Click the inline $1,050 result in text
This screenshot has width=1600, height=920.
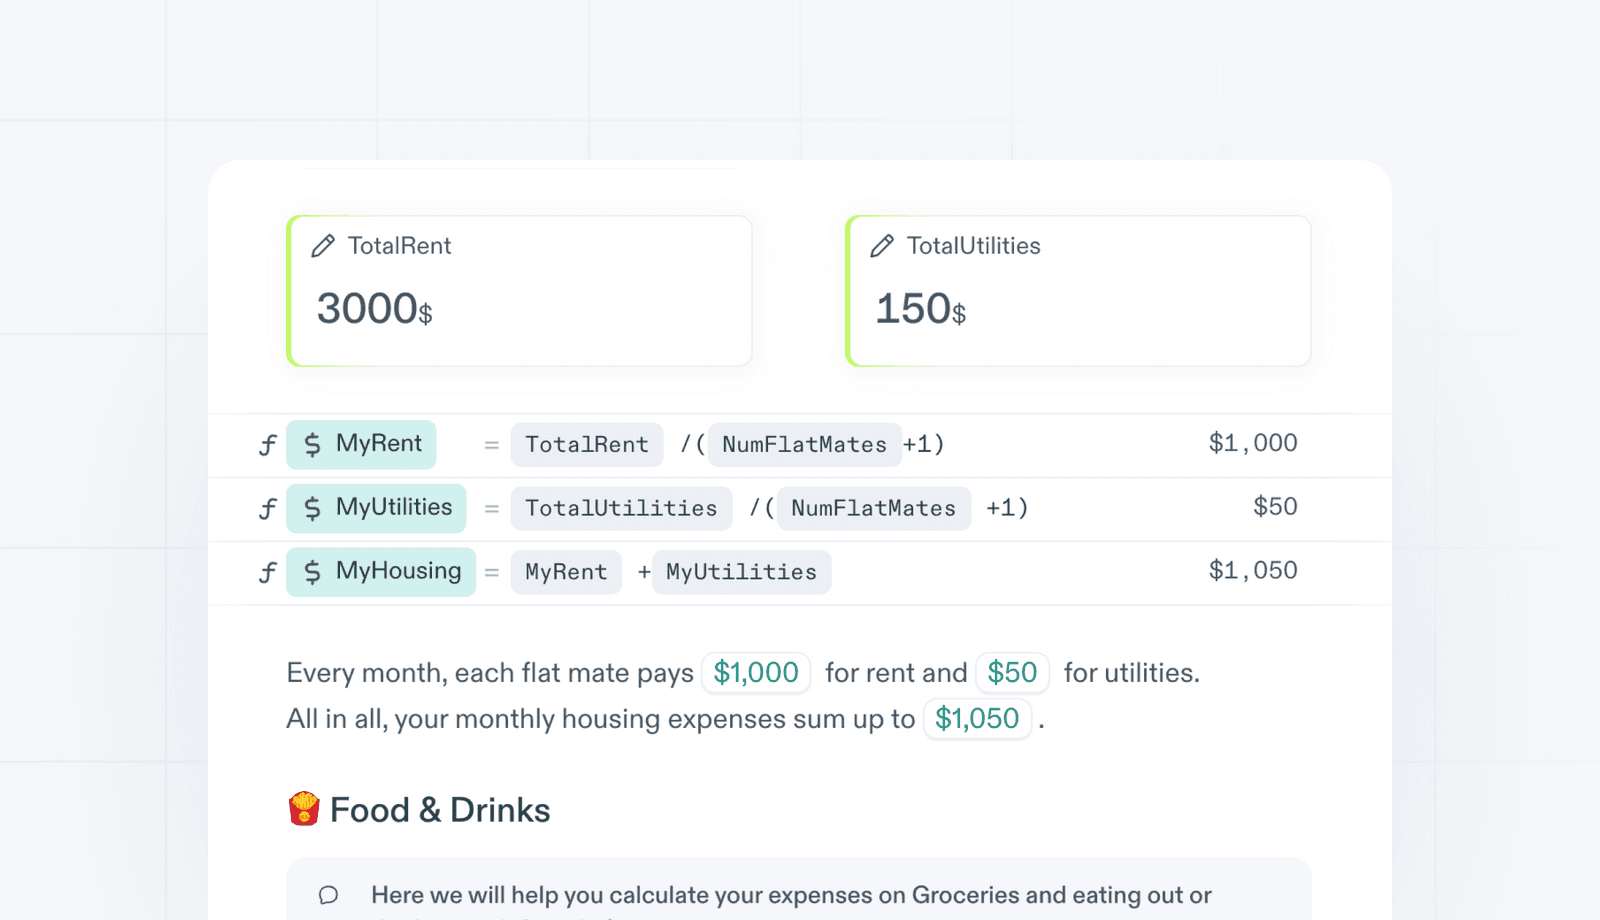(977, 719)
